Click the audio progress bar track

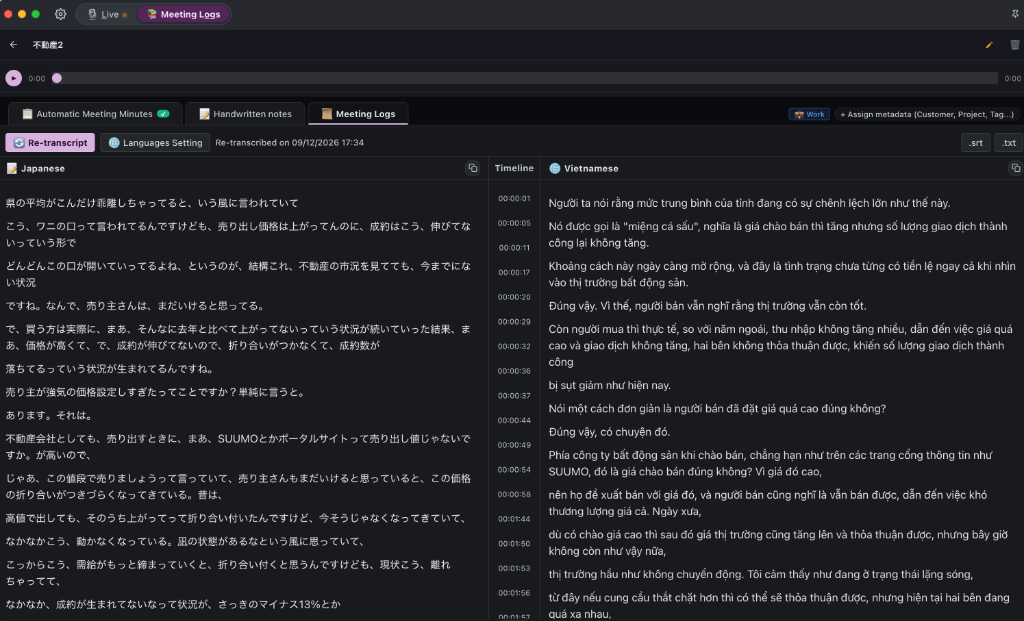point(526,78)
